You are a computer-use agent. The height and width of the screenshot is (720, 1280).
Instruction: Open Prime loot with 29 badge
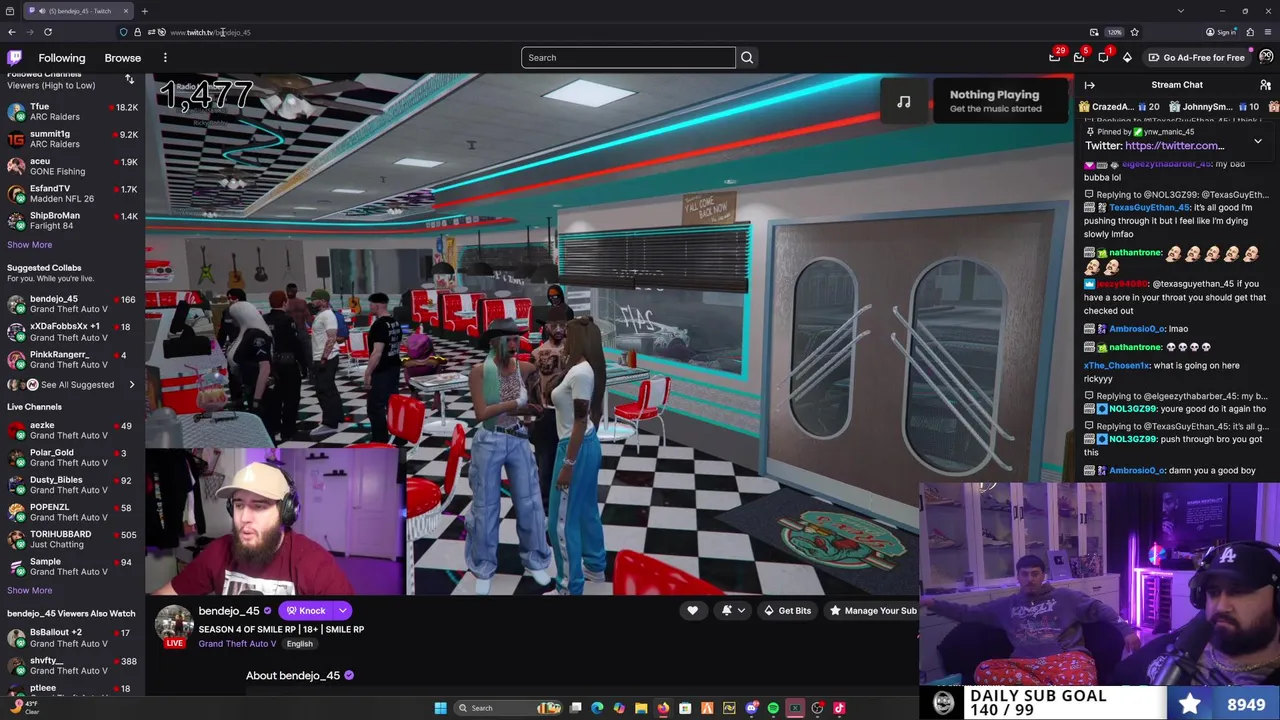(x=1054, y=57)
